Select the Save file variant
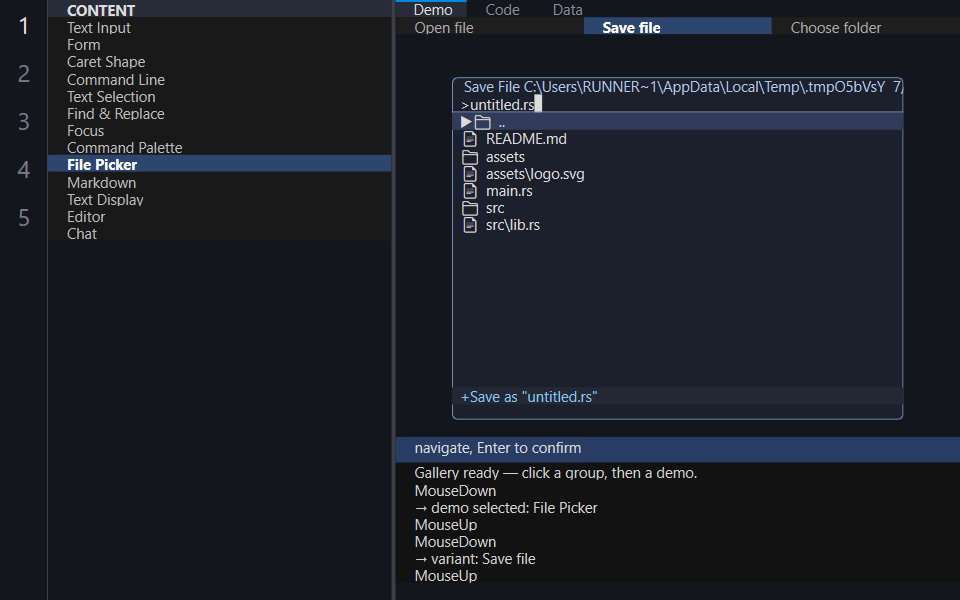960x600 pixels. 678,28
